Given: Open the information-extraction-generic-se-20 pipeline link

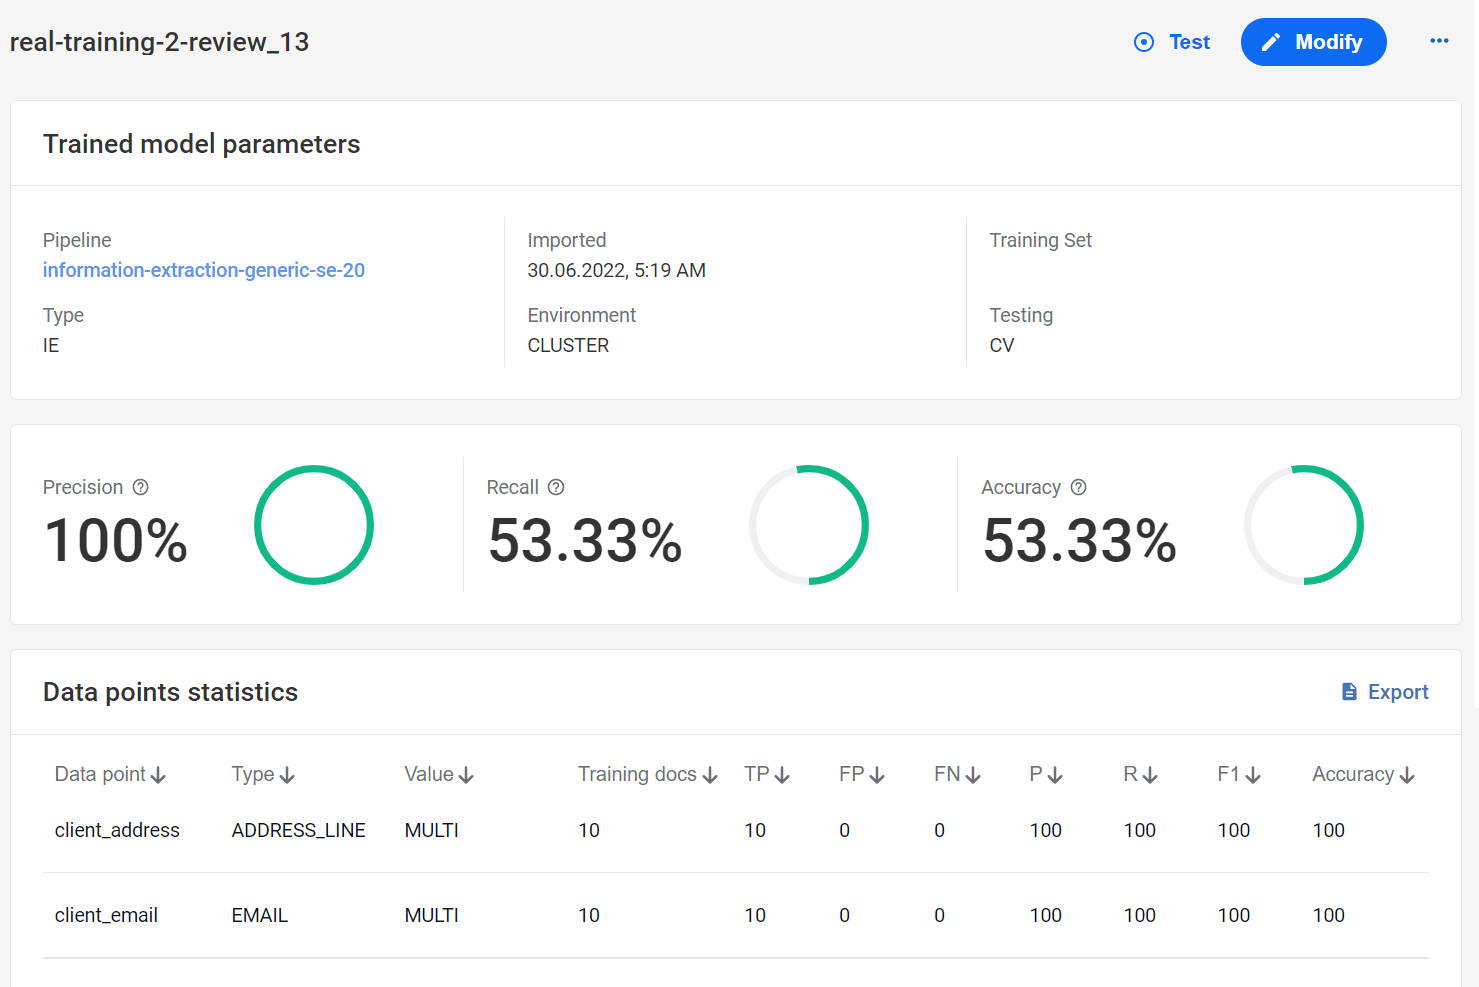Looking at the screenshot, I should tap(204, 270).
